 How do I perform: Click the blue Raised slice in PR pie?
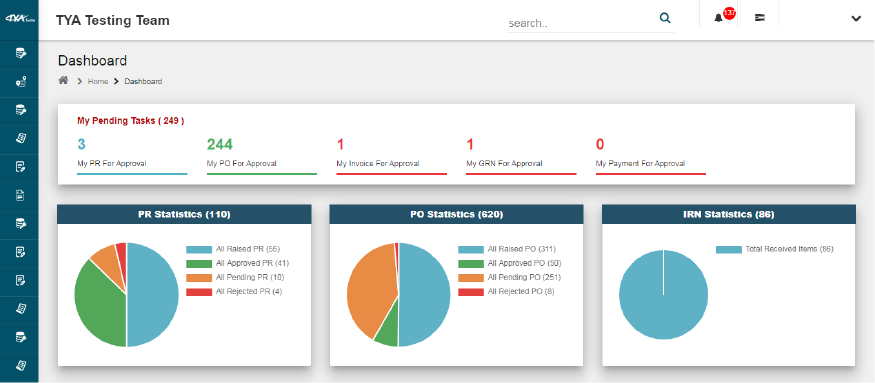(x=153, y=295)
